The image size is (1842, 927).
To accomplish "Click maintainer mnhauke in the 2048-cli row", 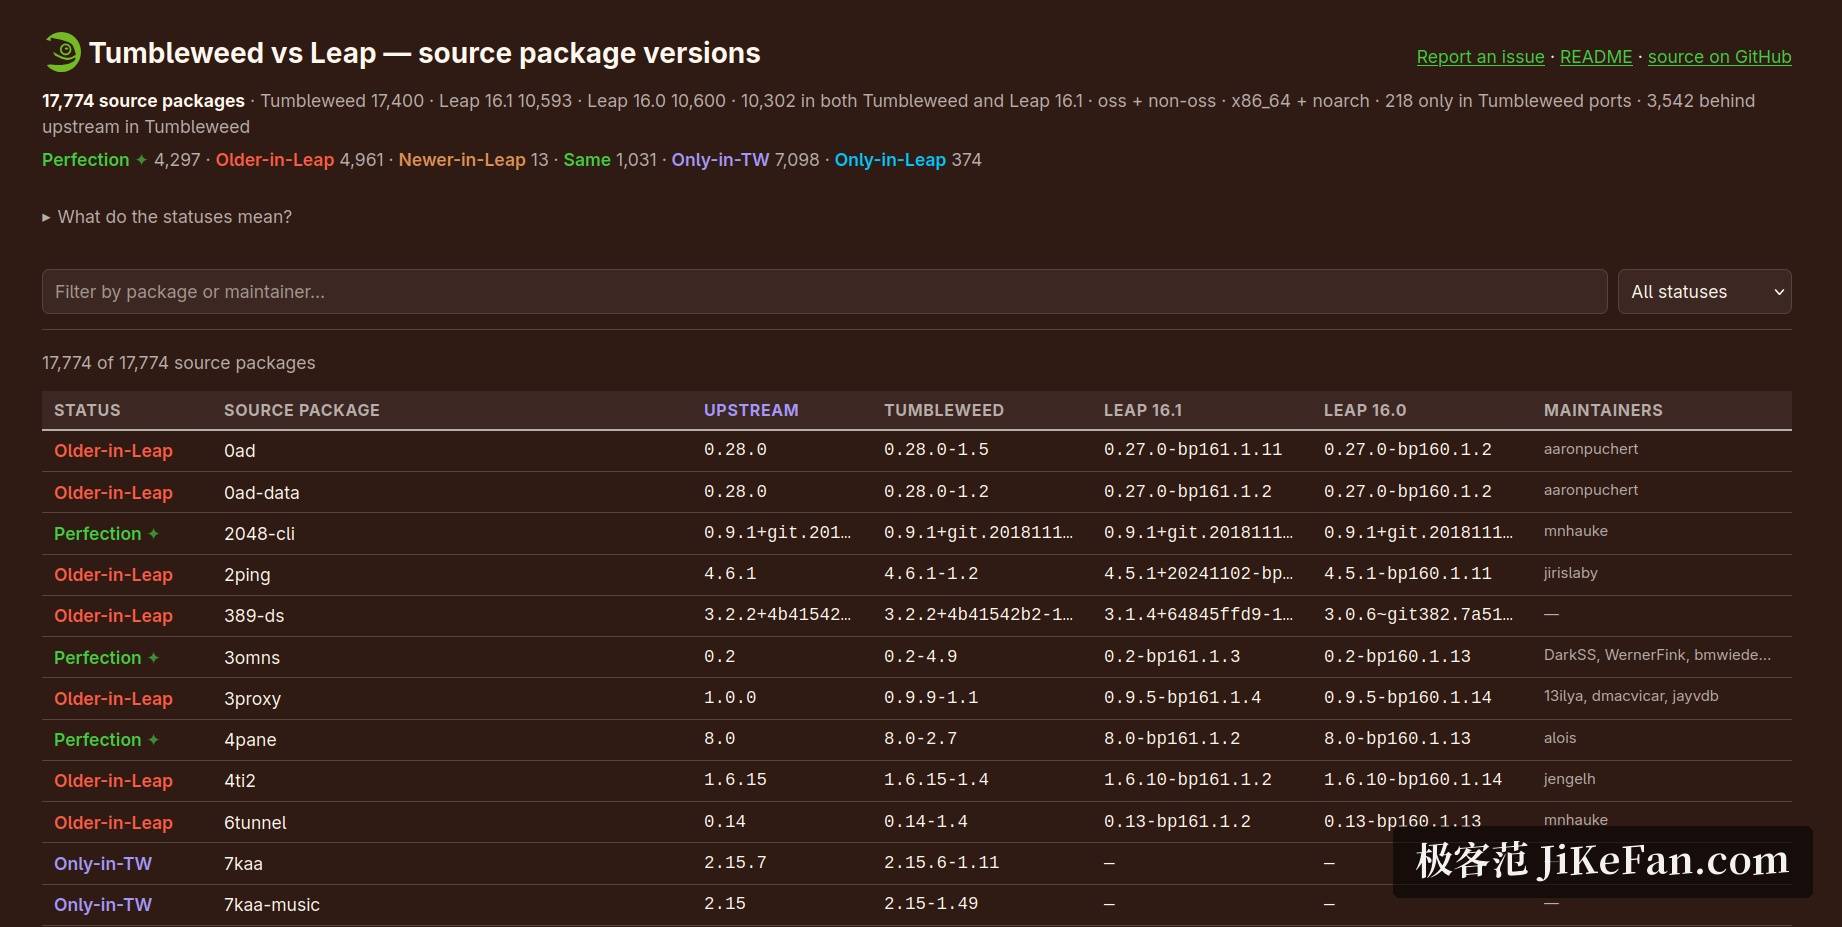I will [x=1576, y=531].
